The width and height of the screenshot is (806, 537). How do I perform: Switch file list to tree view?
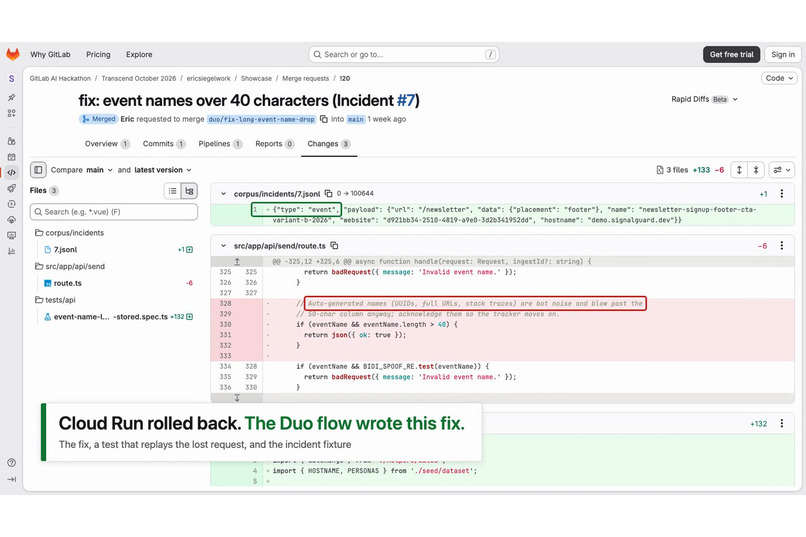[x=189, y=191]
